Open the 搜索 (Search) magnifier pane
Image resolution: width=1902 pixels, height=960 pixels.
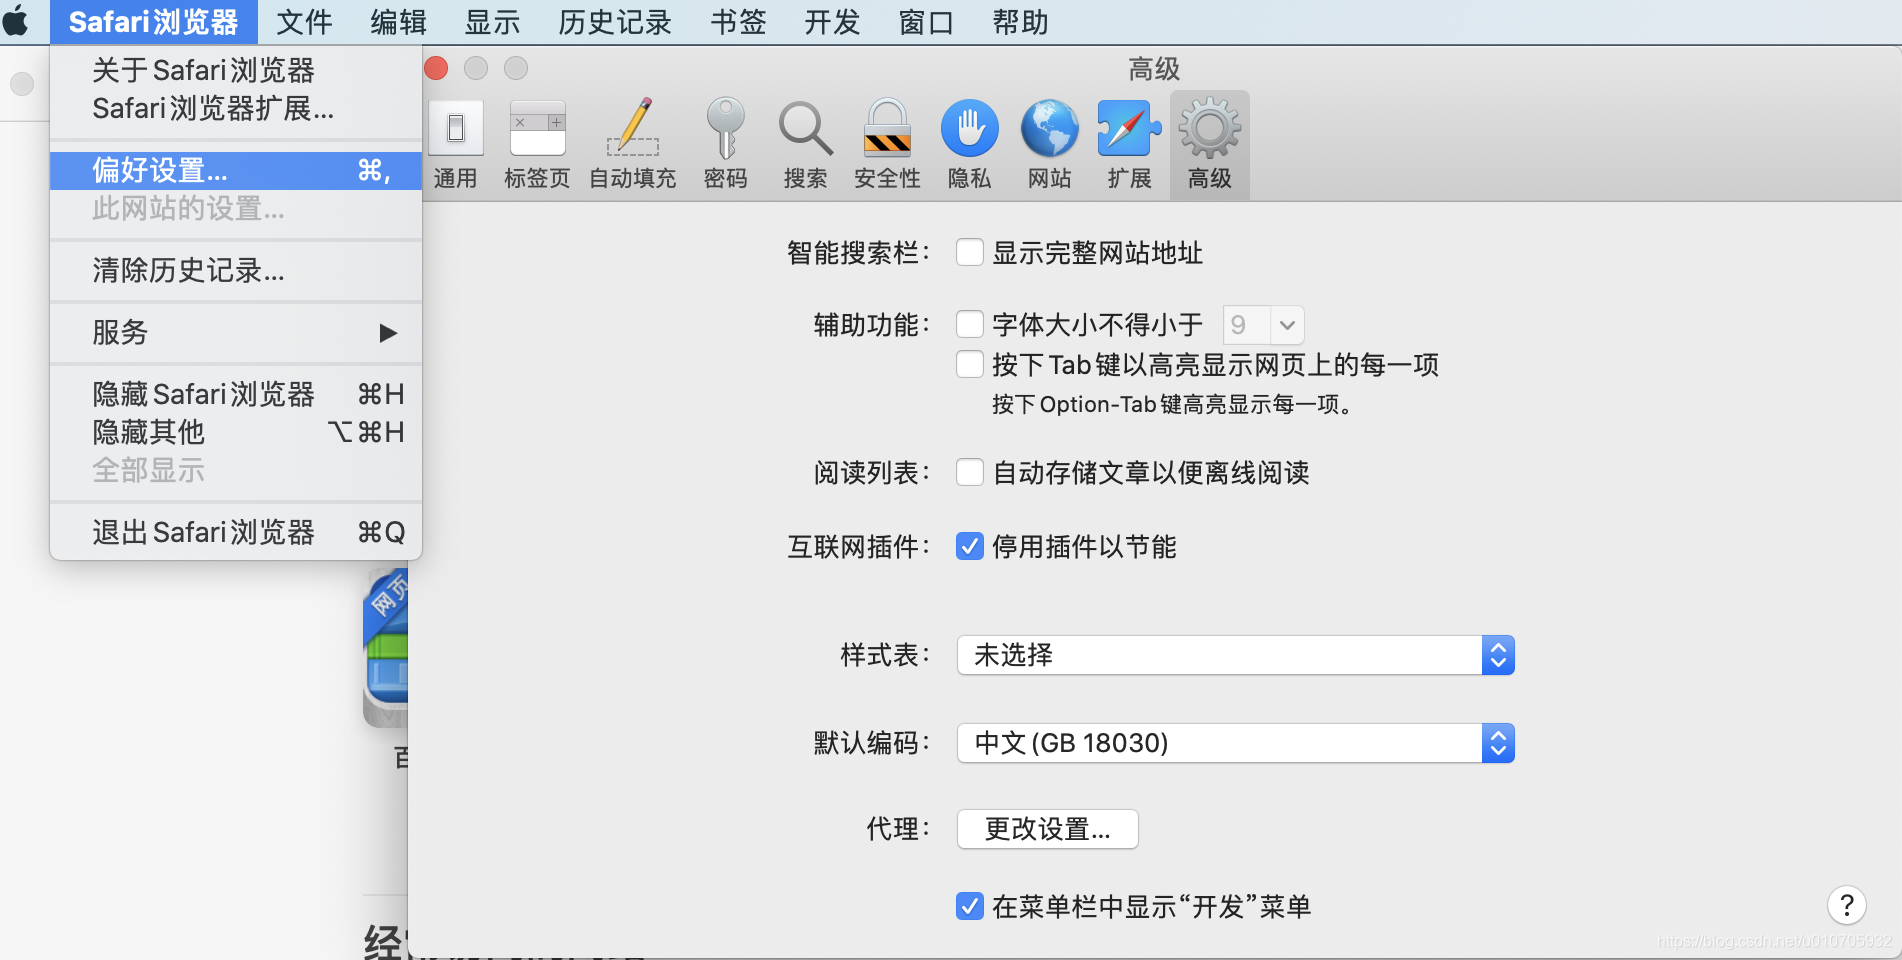[805, 145]
